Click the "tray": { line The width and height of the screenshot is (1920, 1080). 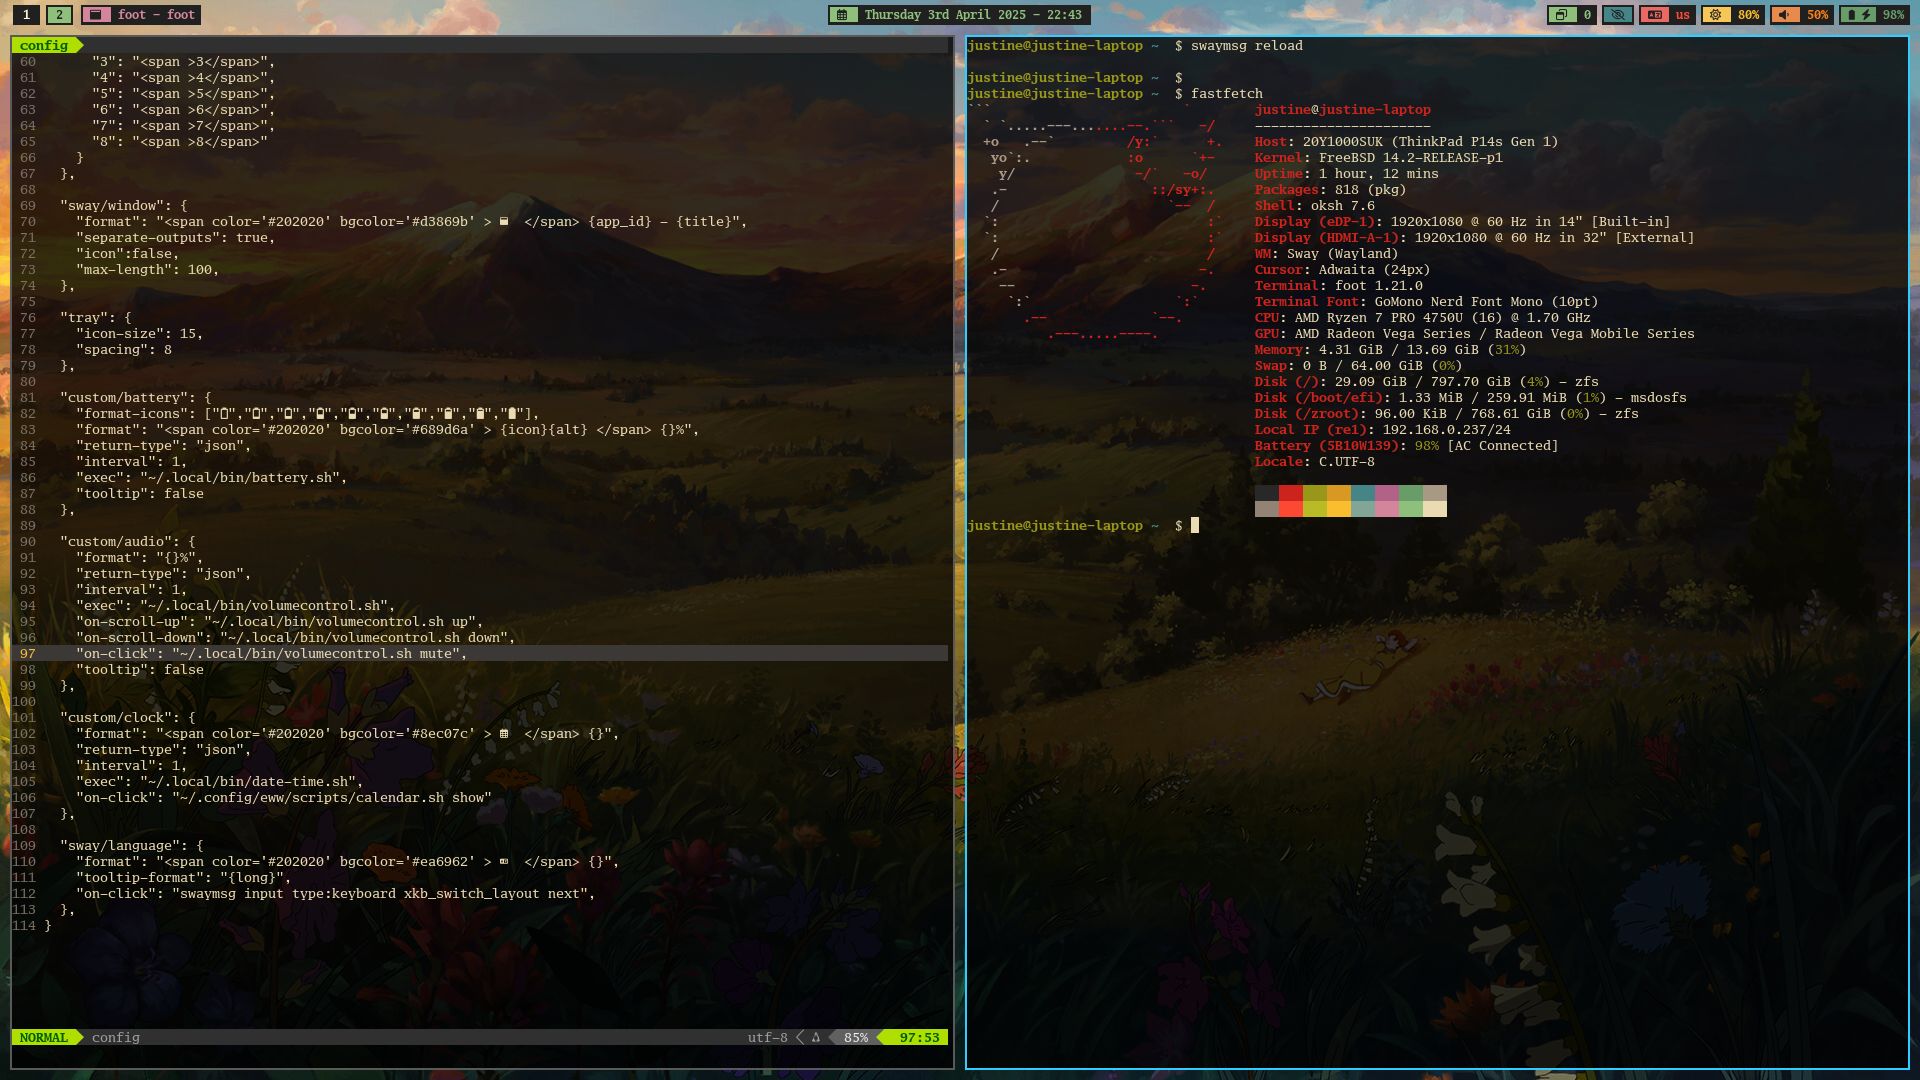[96, 317]
